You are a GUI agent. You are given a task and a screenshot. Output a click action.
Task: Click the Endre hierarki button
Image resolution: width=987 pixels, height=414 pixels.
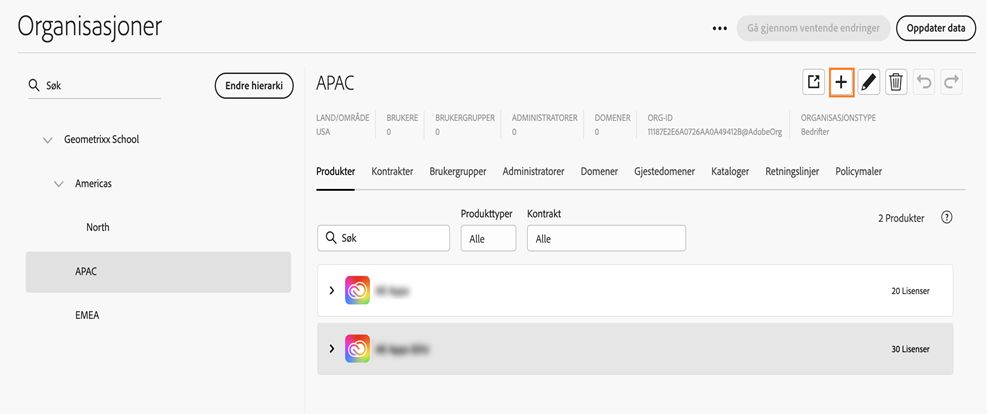(254, 86)
